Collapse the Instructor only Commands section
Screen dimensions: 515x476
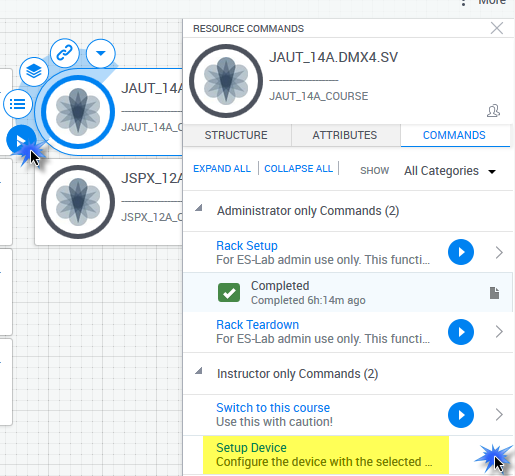(x=199, y=371)
